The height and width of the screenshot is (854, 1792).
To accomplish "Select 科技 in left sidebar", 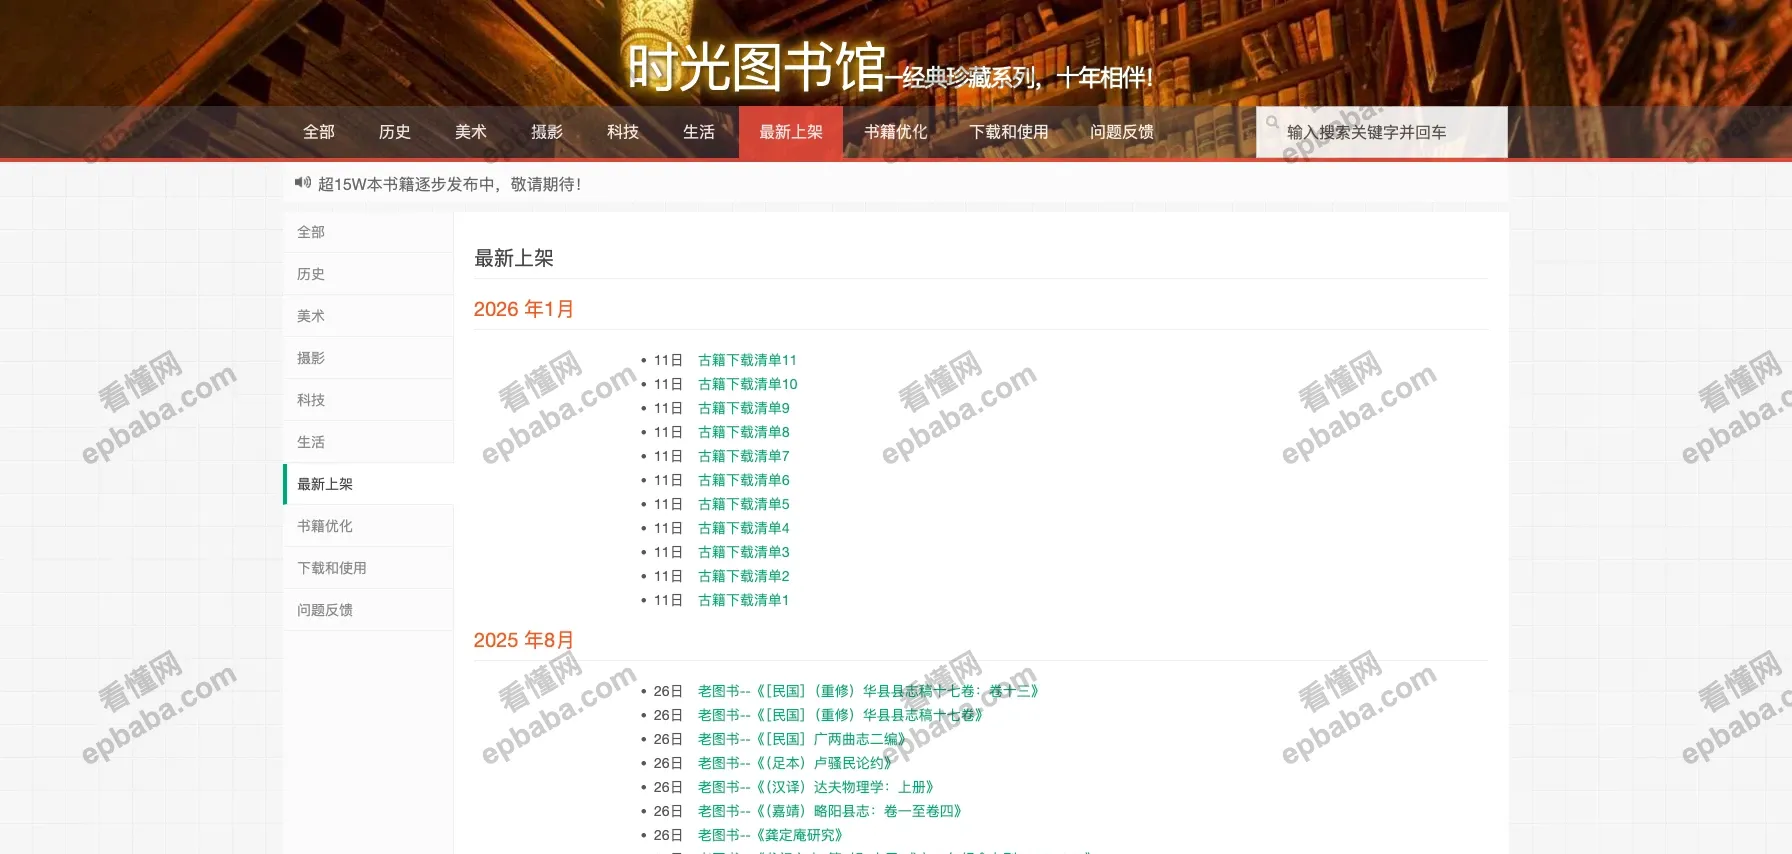I will coord(368,400).
